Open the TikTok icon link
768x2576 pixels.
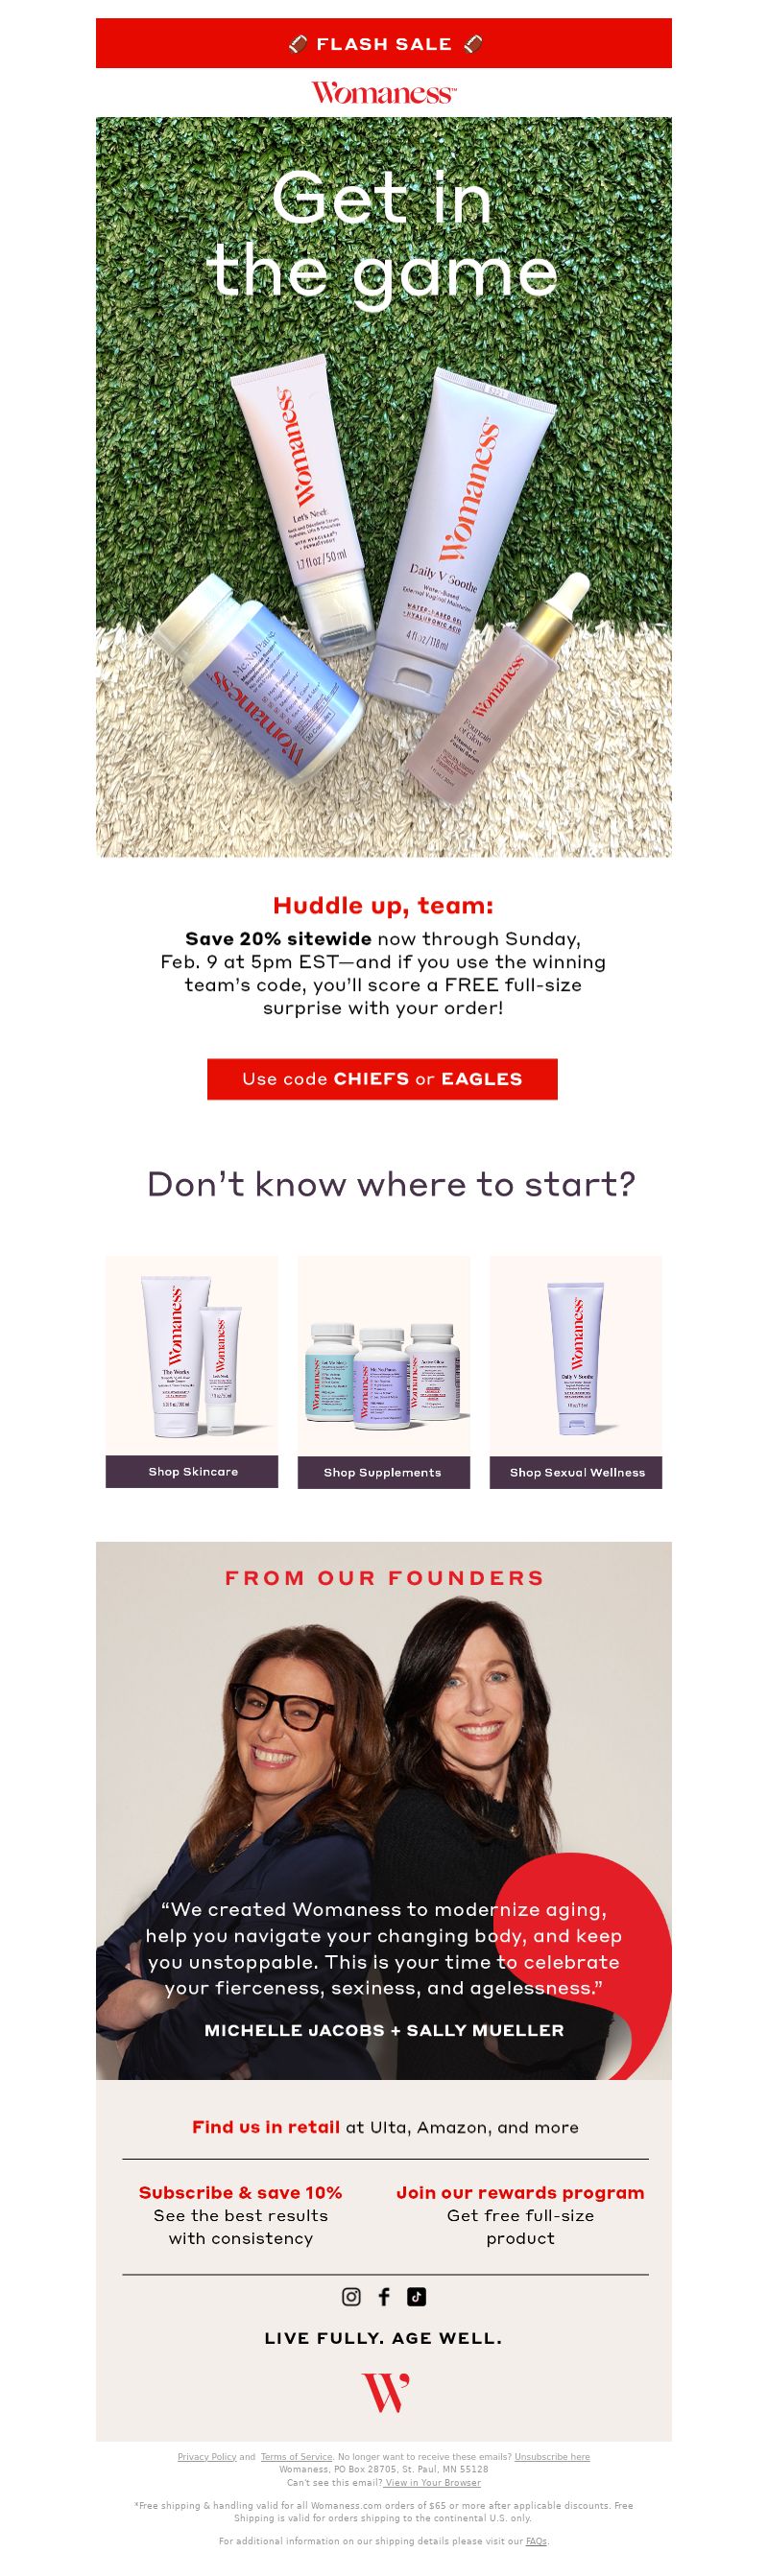click(417, 2296)
